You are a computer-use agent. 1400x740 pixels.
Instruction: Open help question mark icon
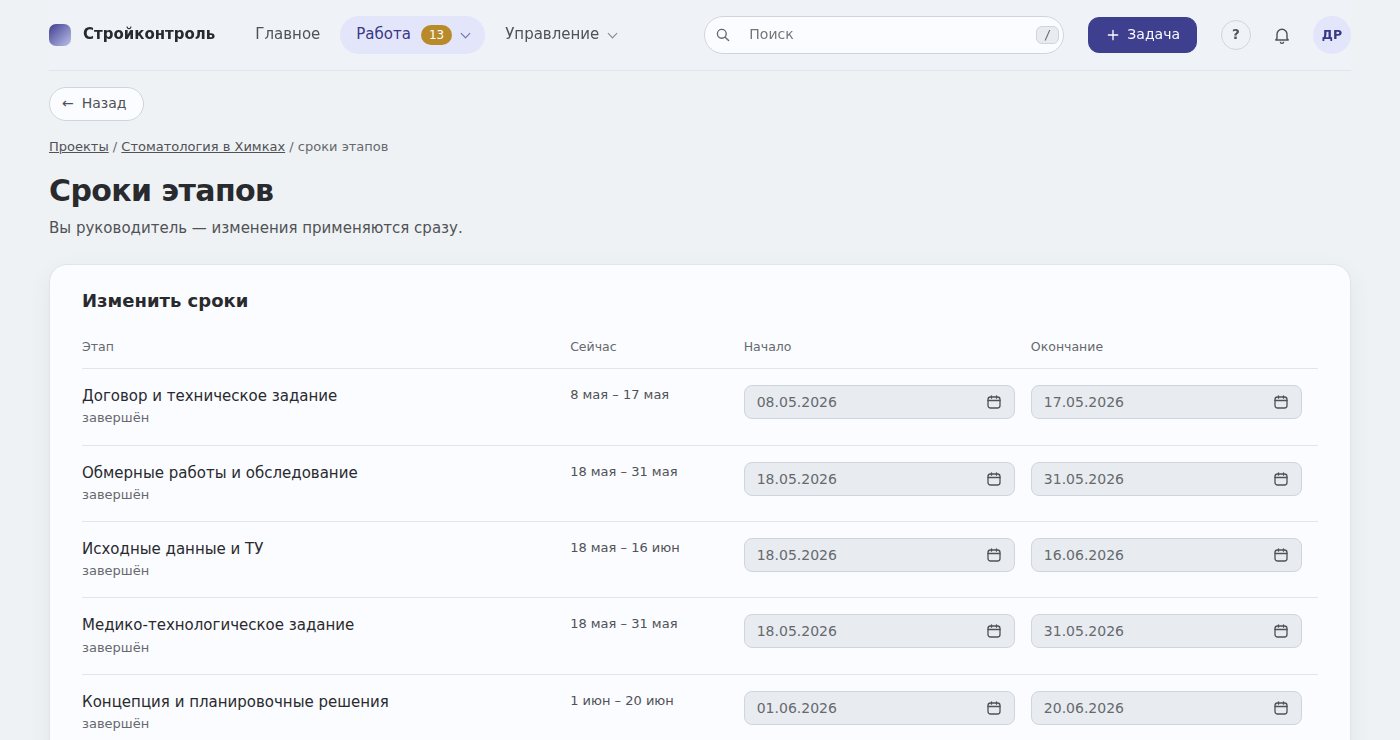[x=1236, y=35]
